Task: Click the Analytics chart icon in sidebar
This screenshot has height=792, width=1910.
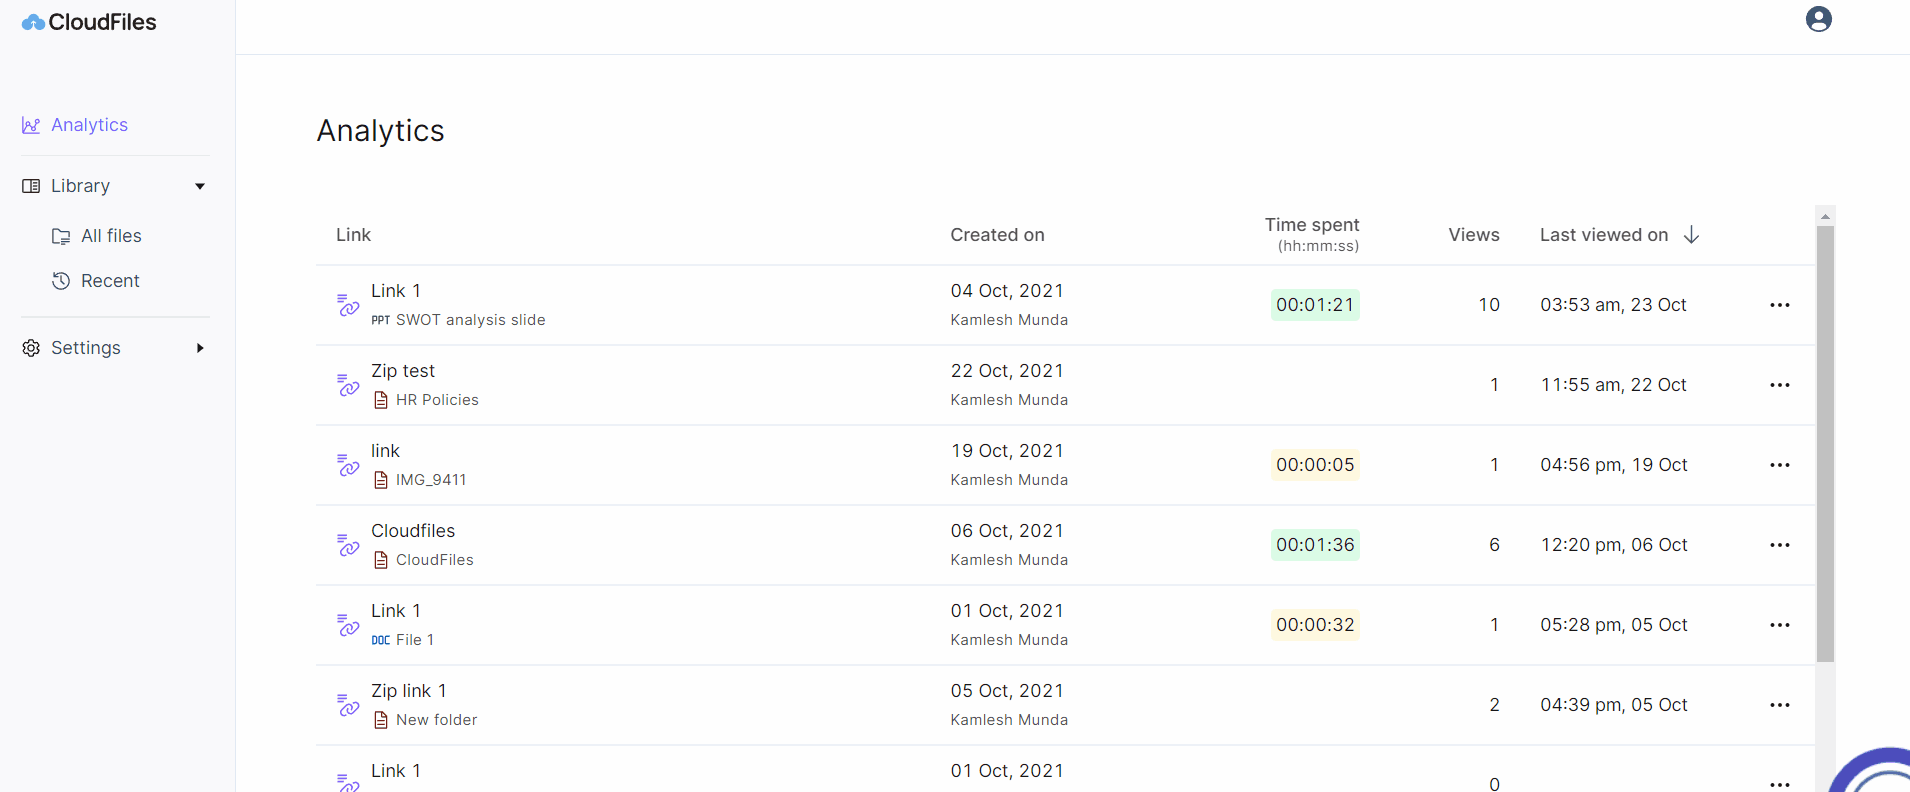Action: coord(31,125)
